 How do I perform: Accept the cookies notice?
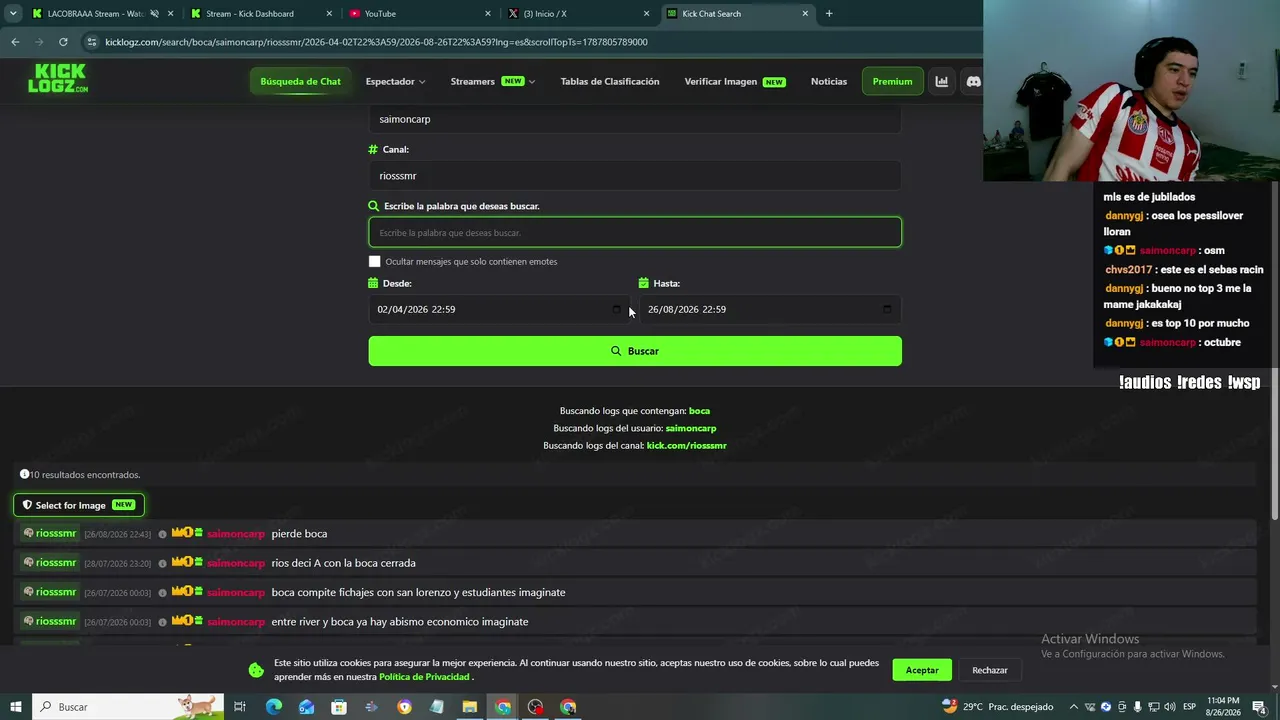tap(922, 670)
